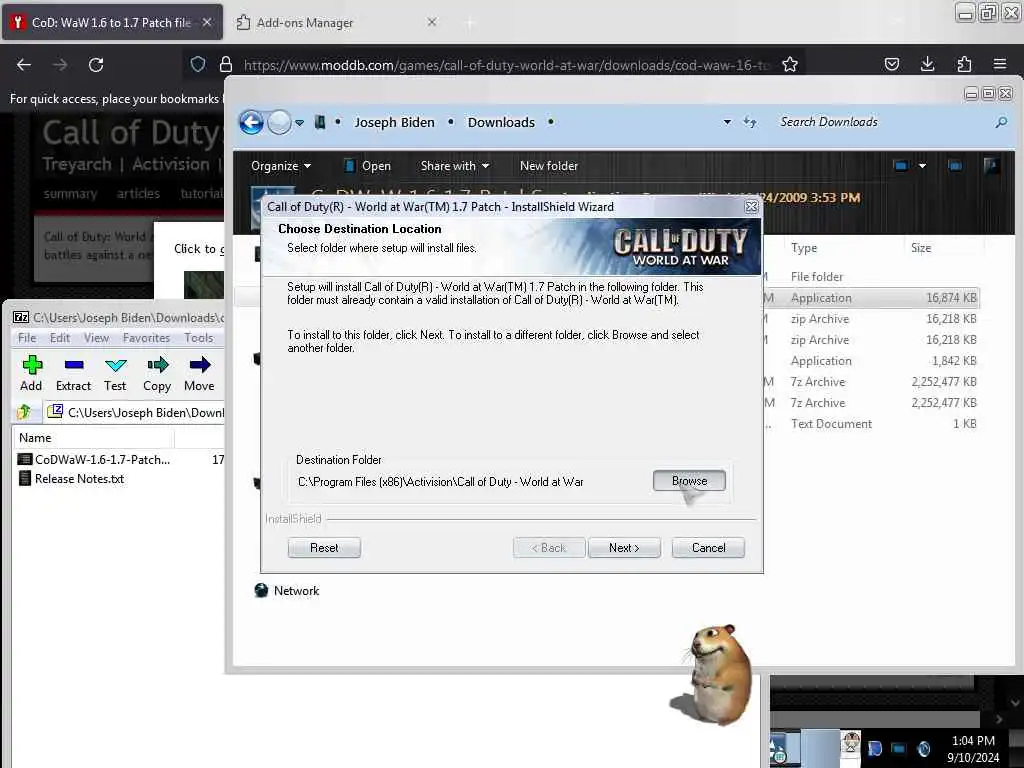Toggle the Explorer preview pane icon

coord(955,166)
